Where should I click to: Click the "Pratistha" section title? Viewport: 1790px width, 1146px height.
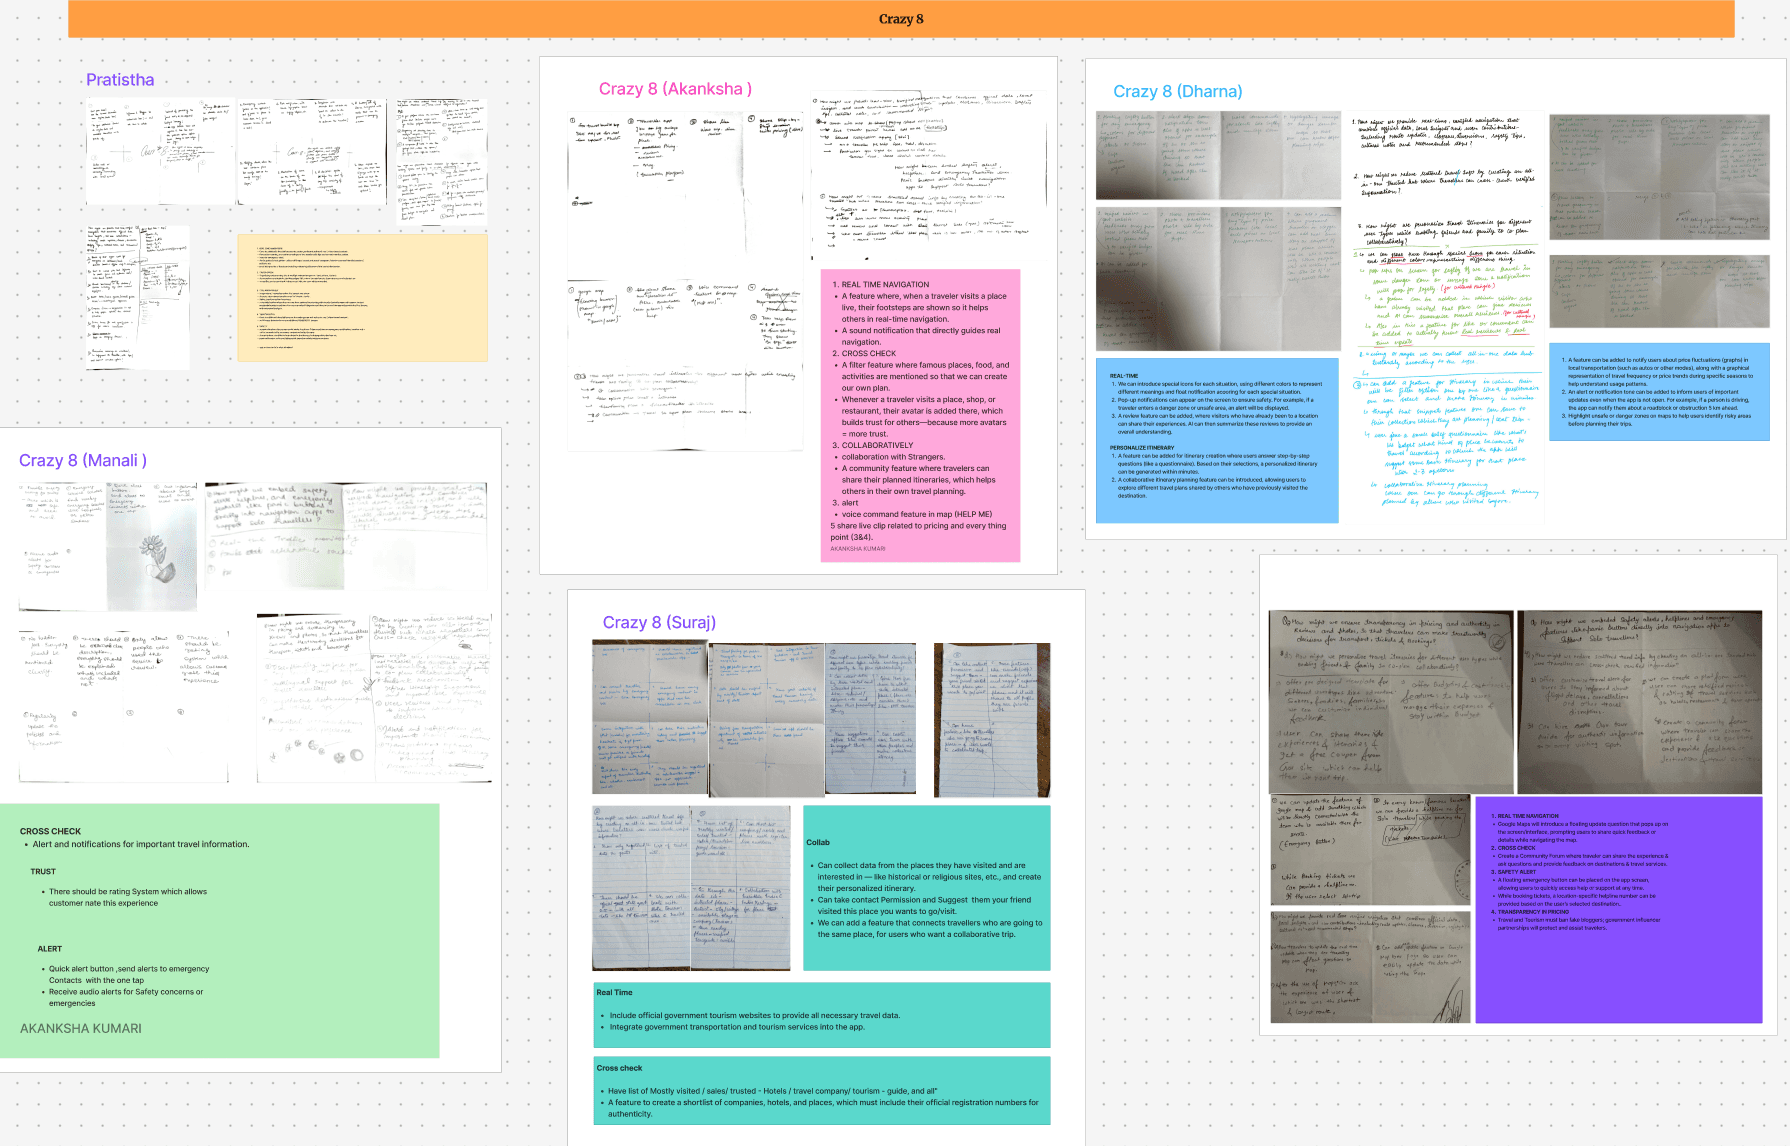click(120, 80)
